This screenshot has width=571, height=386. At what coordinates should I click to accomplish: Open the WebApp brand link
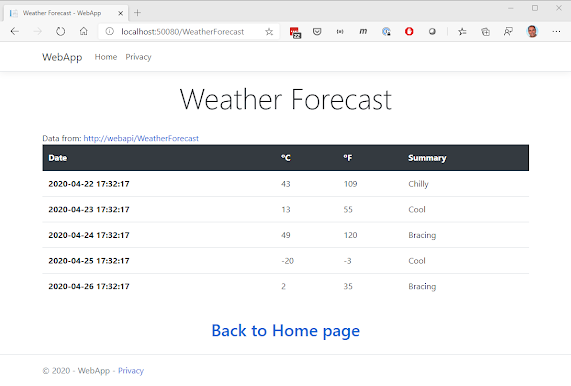tap(62, 57)
